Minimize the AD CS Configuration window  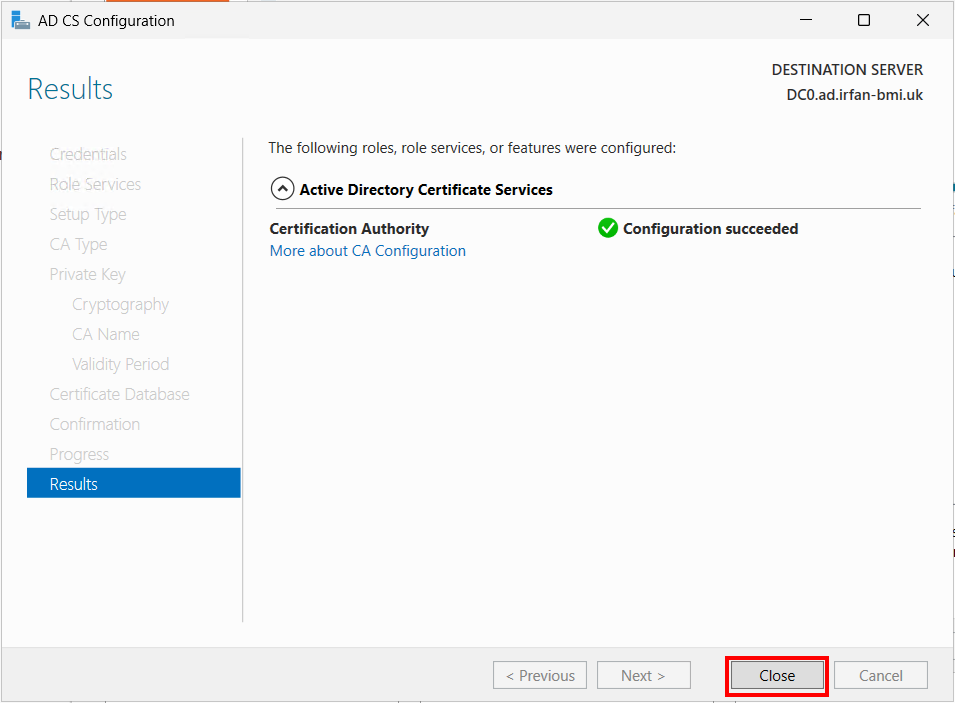tap(806, 20)
